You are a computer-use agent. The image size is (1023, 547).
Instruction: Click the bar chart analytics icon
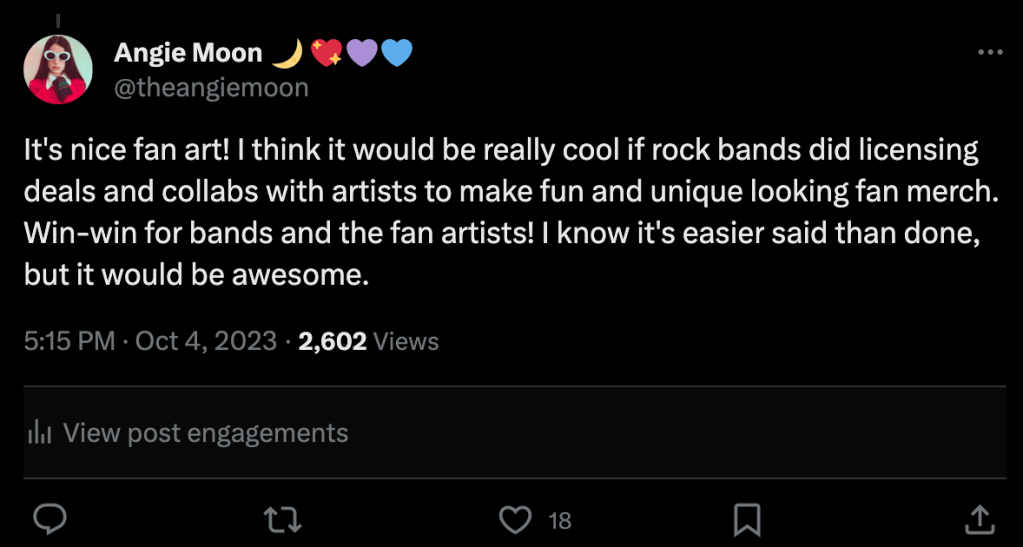[39, 433]
